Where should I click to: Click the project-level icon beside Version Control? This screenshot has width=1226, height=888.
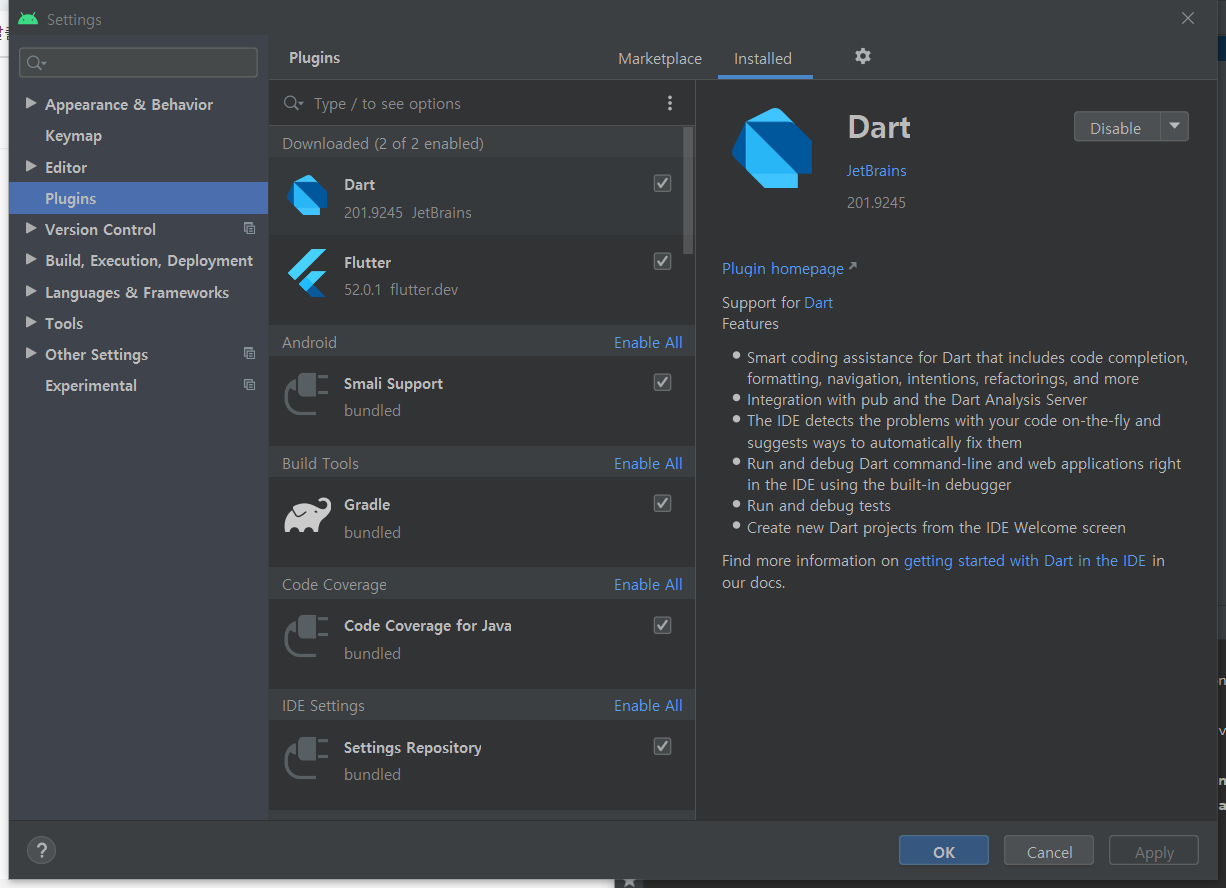249,229
